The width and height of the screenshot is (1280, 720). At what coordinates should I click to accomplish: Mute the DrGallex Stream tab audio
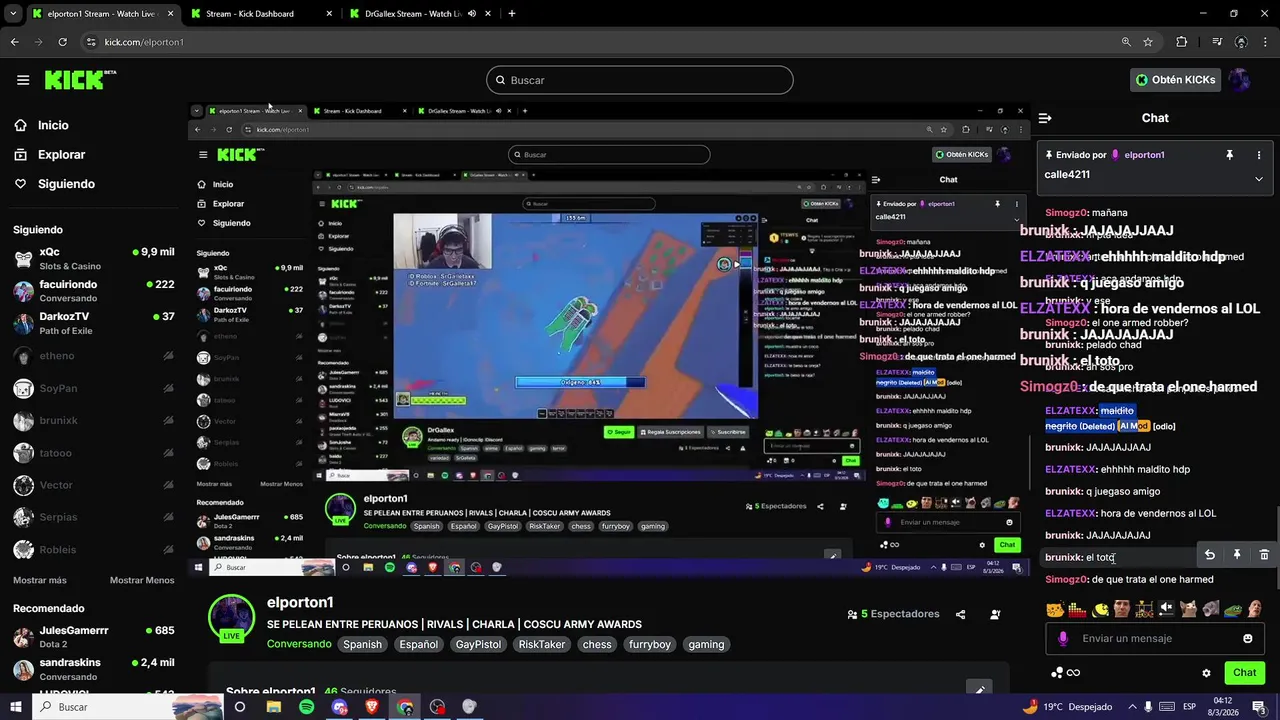[x=472, y=14]
